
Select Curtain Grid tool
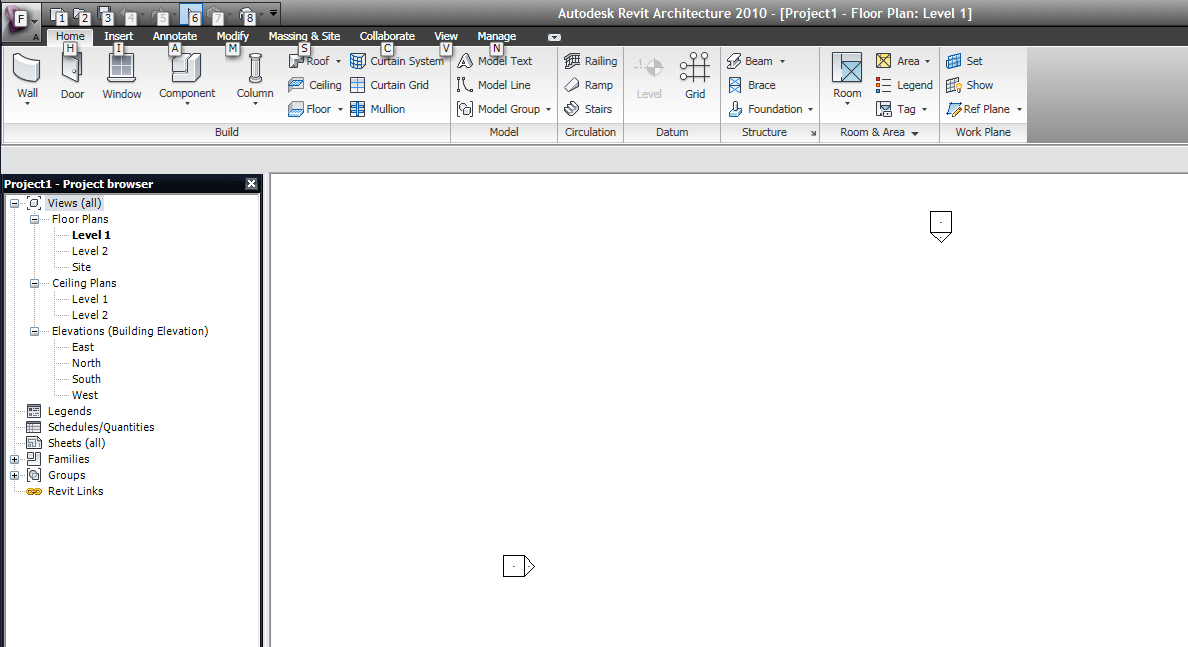[389, 85]
